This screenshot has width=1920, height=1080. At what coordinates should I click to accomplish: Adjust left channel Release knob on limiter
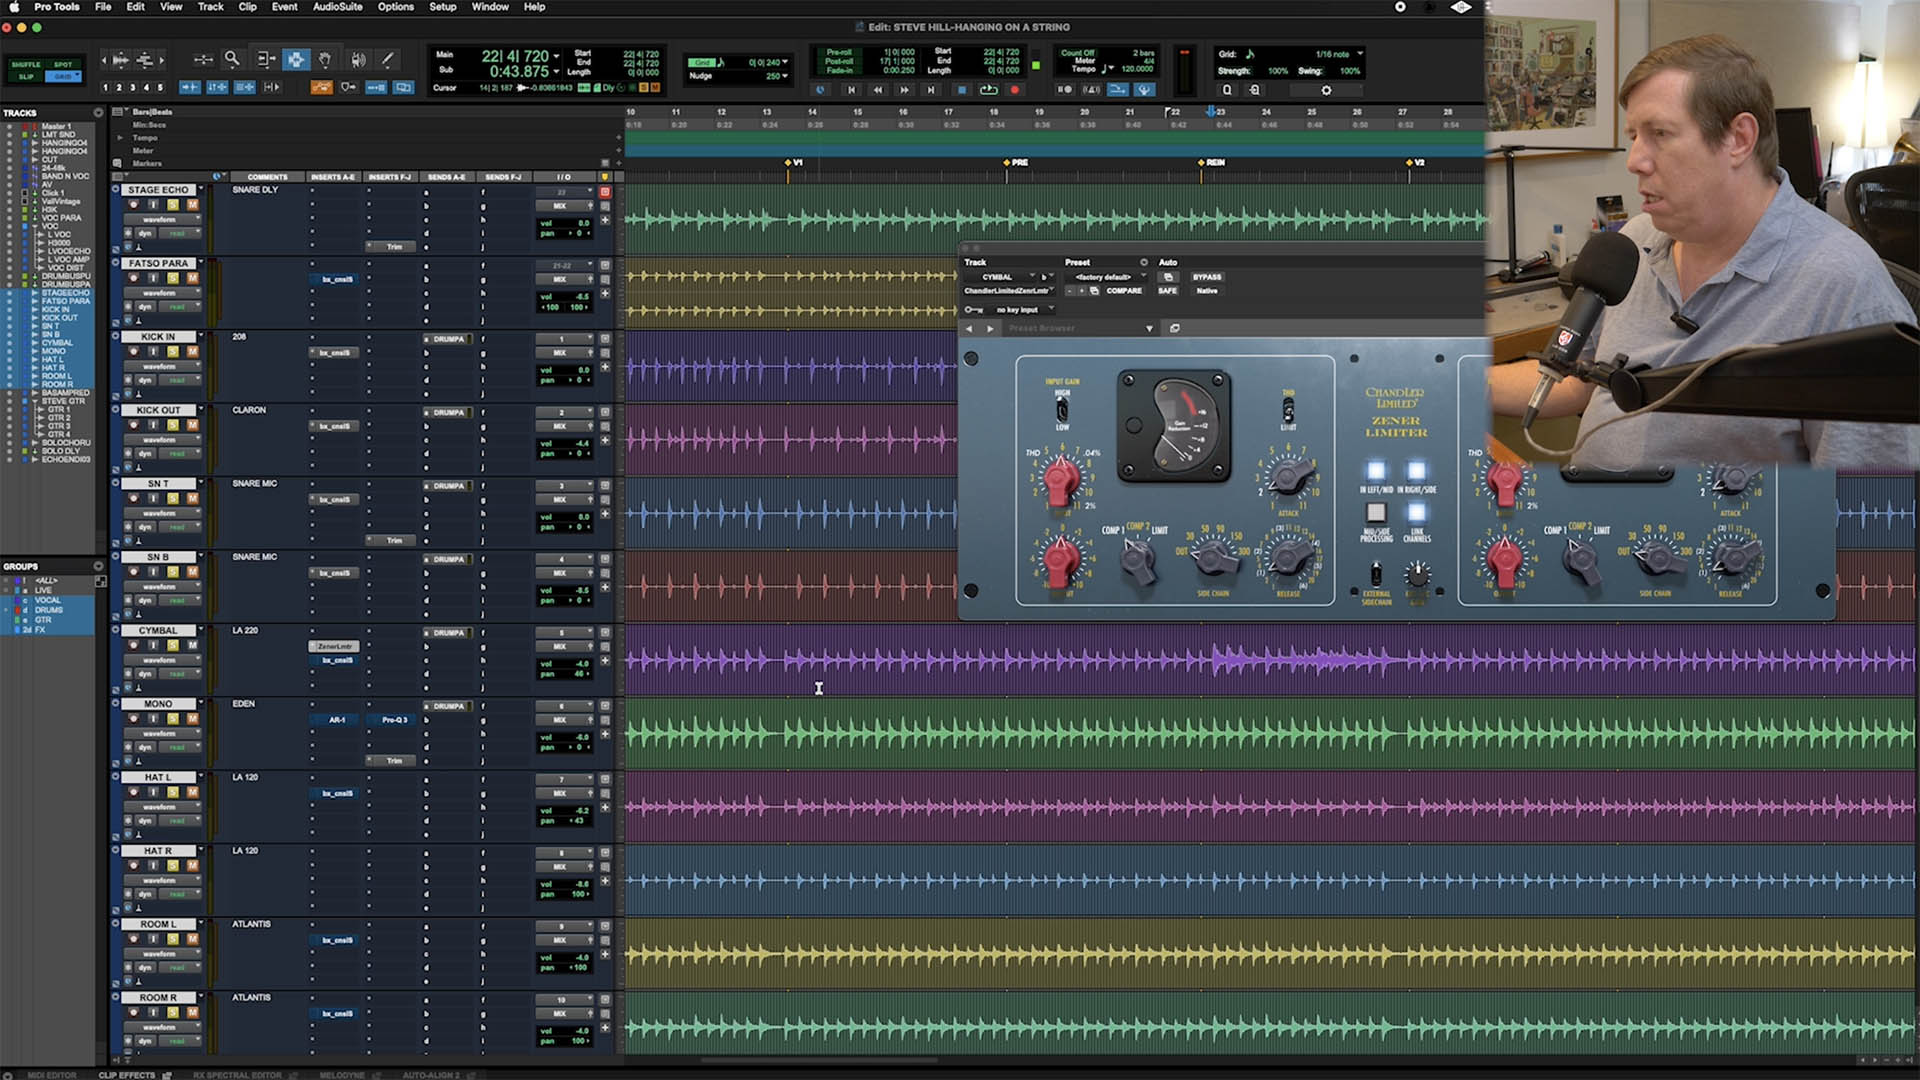1288,558
